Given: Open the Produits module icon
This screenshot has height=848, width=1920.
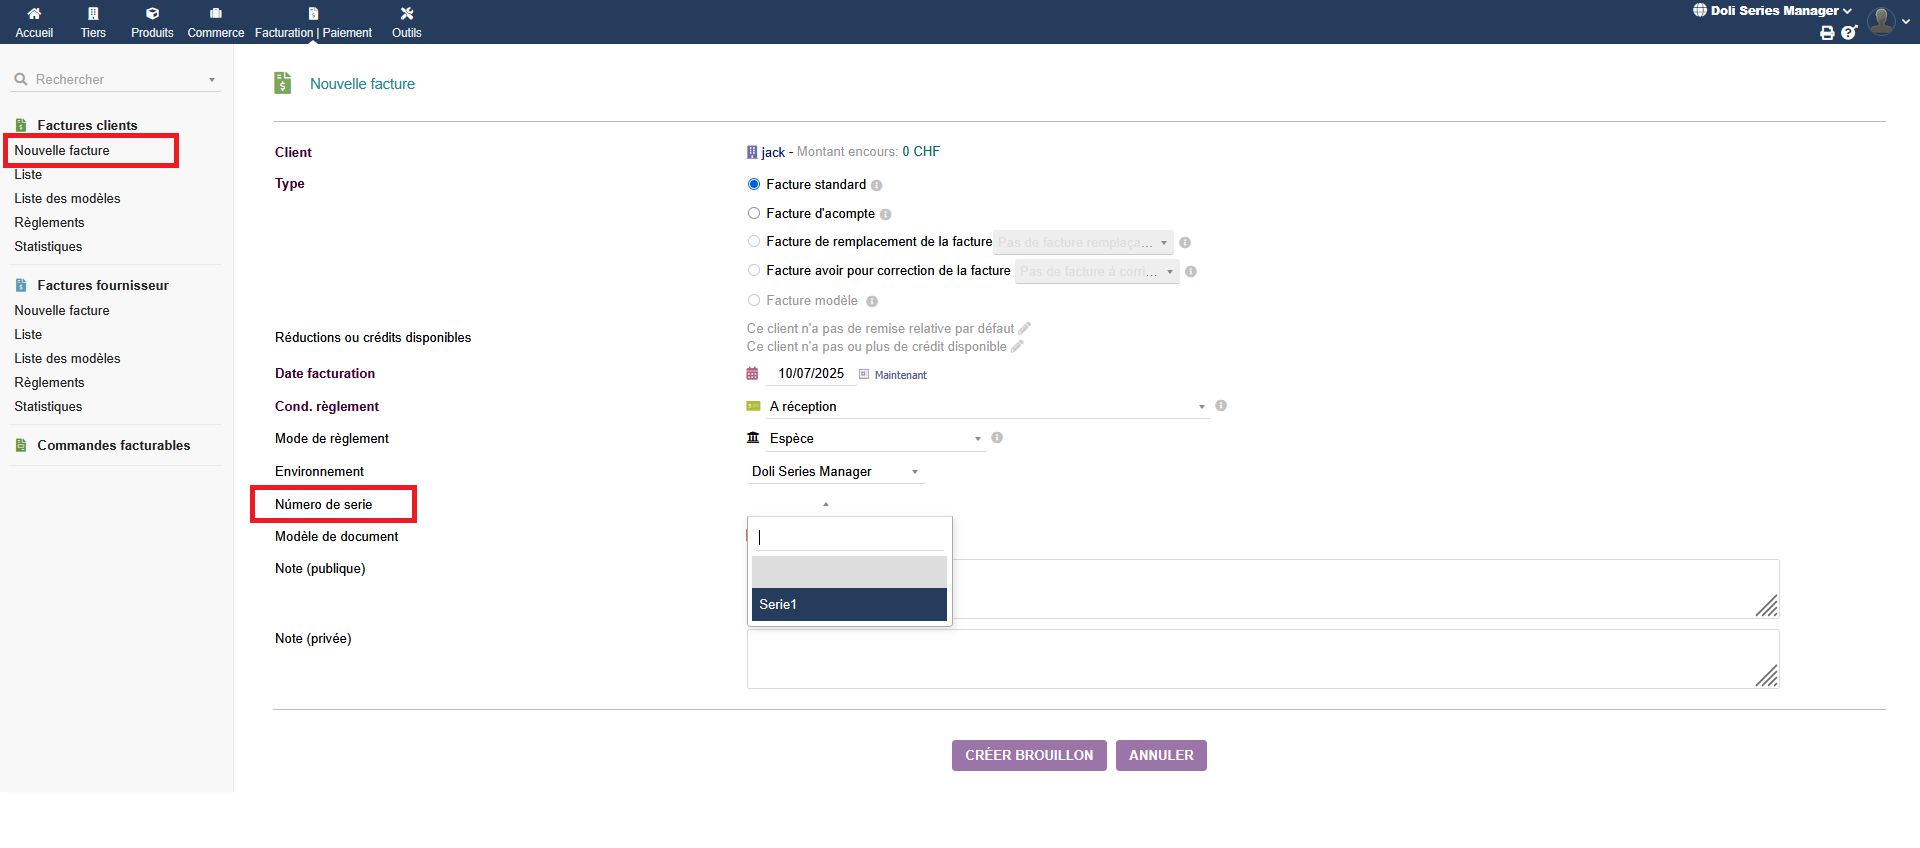Looking at the screenshot, I should pos(152,14).
